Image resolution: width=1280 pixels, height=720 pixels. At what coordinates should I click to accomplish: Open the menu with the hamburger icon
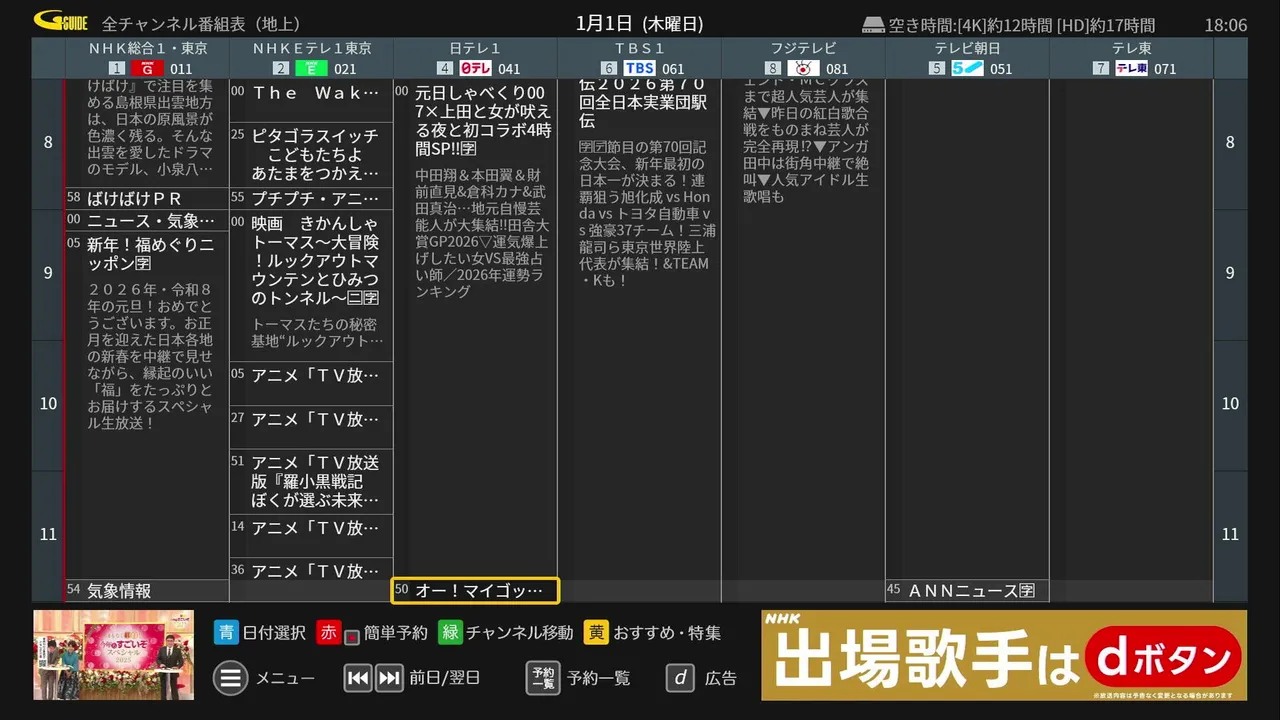pyautogui.click(x=230, y=678)
